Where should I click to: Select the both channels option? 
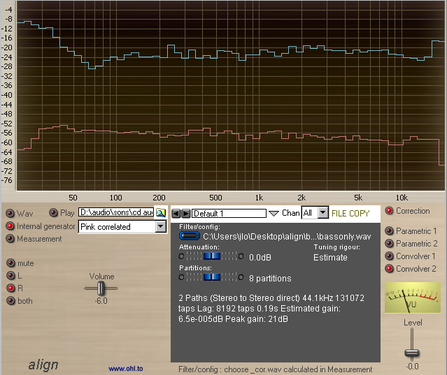tap(11, 301)
